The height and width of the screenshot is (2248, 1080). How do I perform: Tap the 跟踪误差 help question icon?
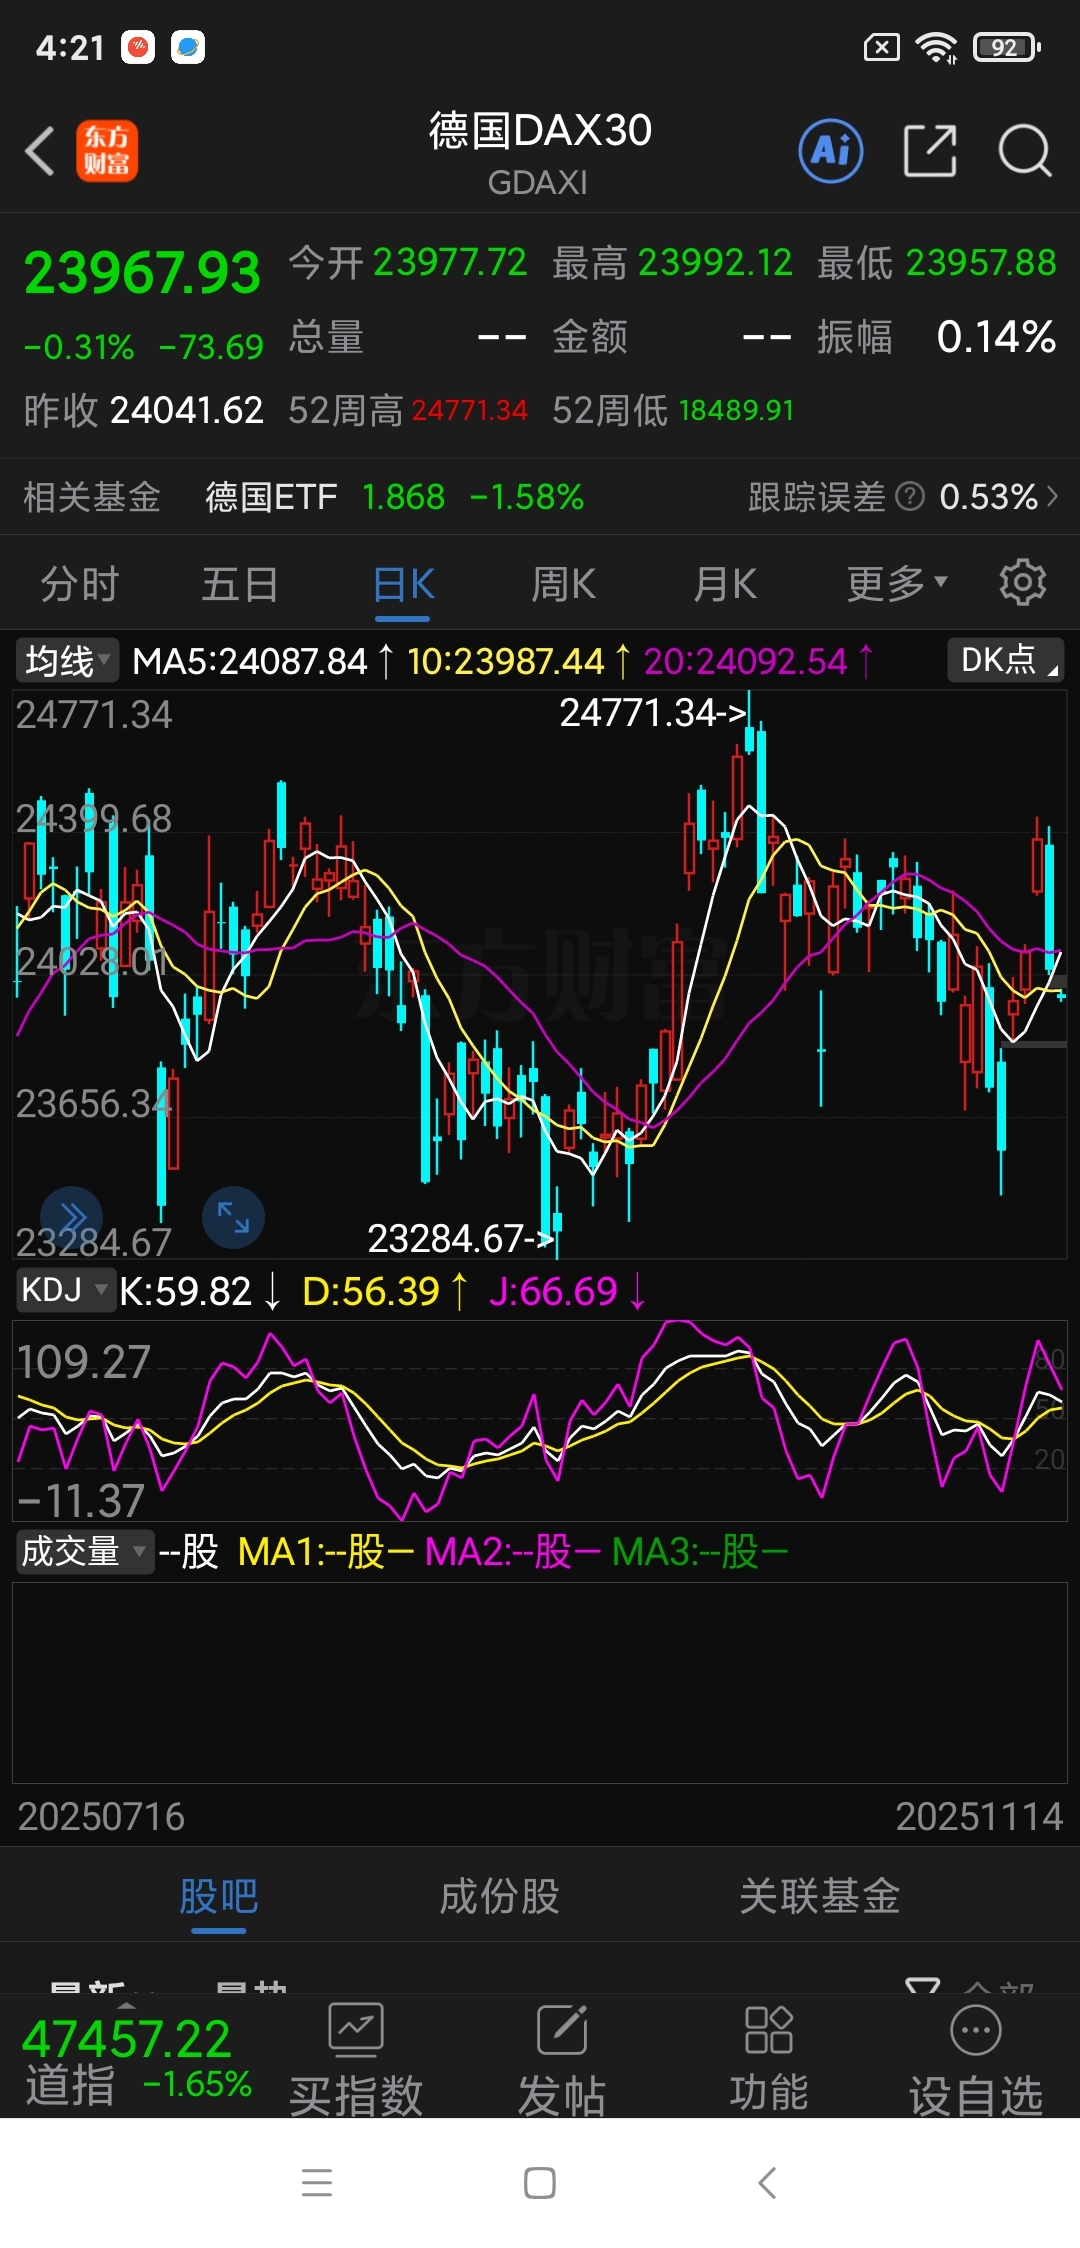point(909,496)
